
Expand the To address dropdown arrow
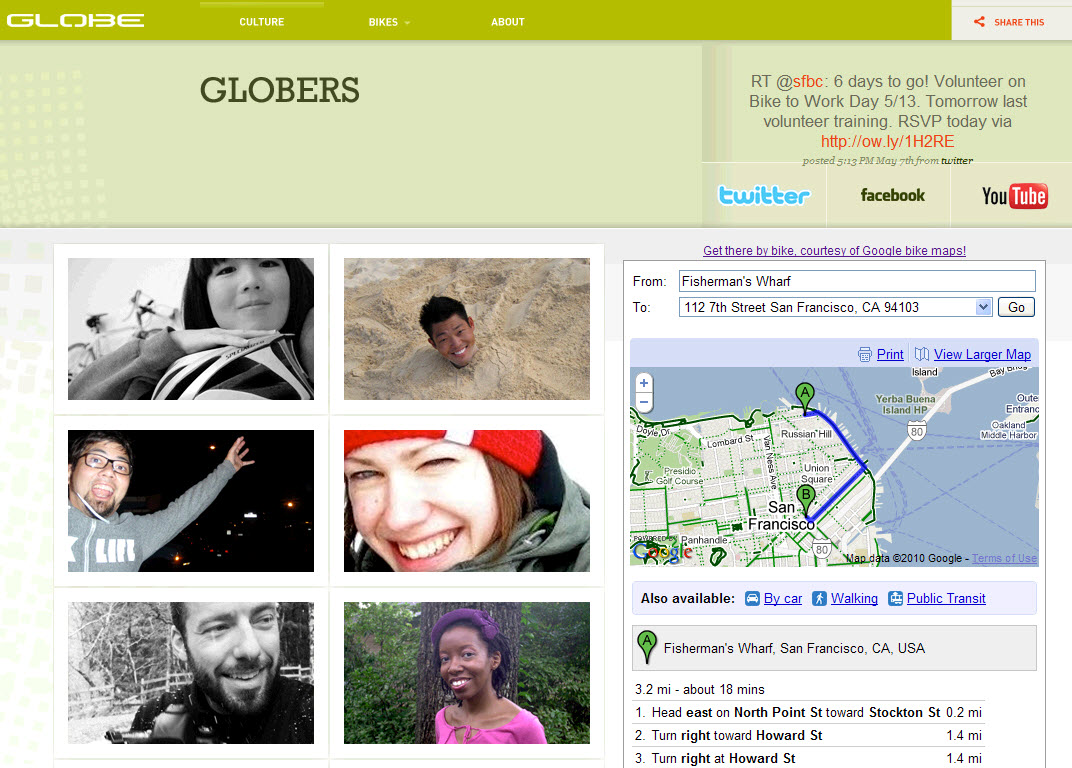[983, 307]
